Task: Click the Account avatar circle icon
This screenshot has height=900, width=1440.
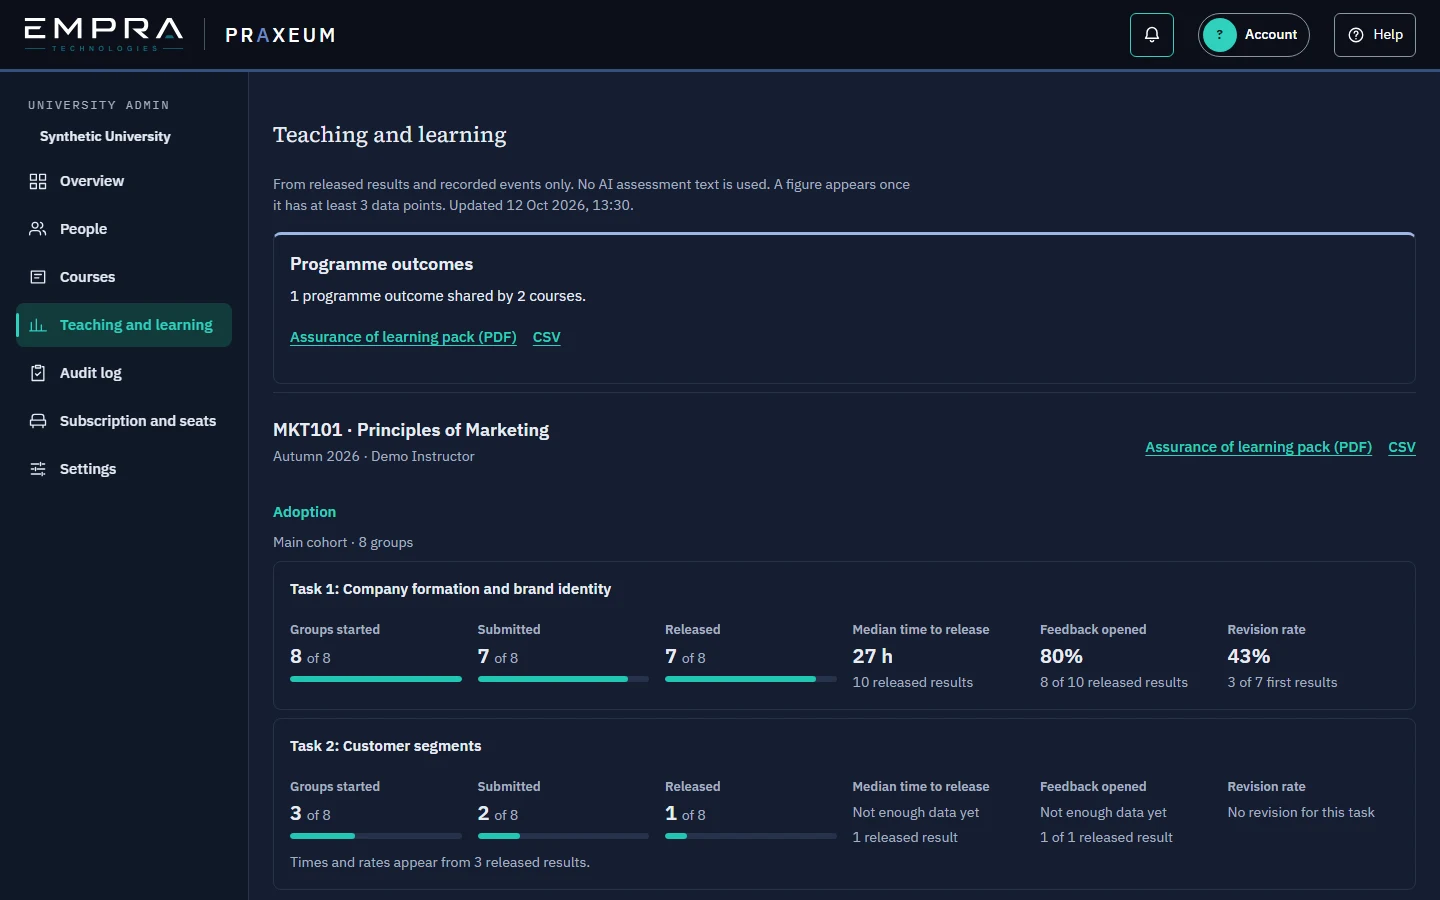Action: 1220,35
